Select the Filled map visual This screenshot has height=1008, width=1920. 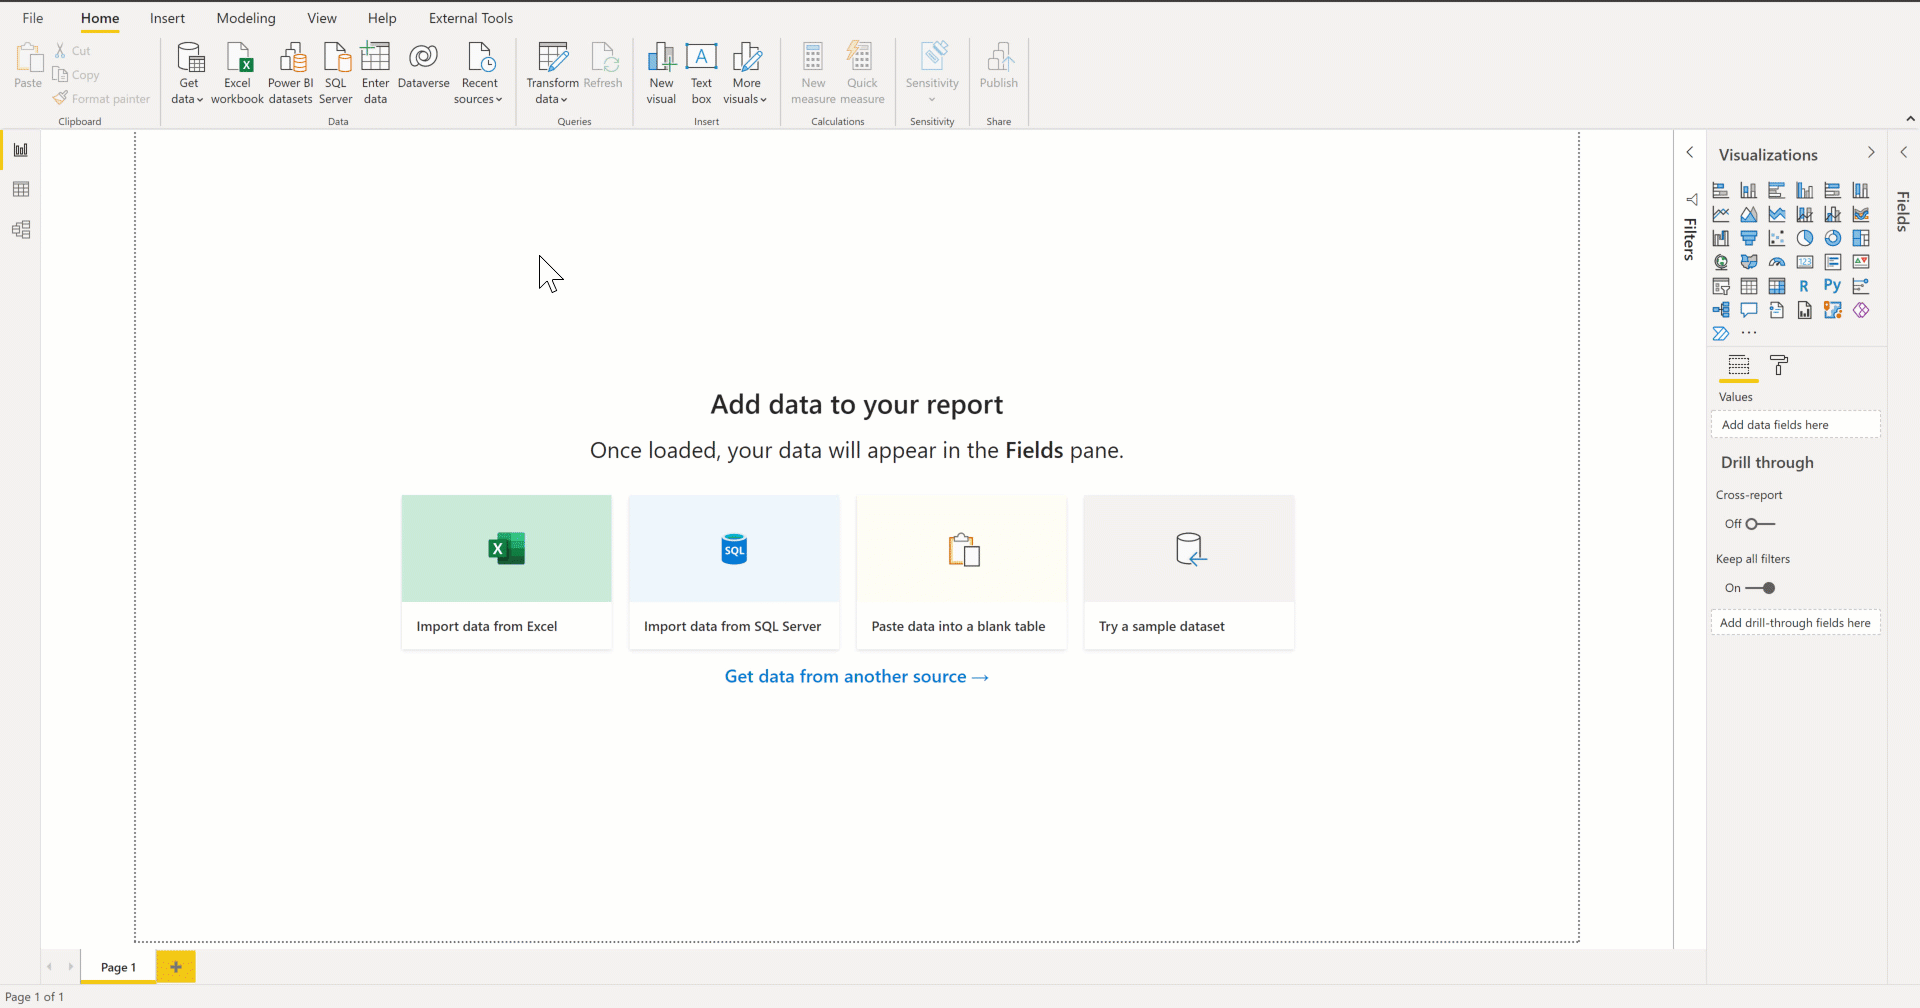click(1748, 262)
